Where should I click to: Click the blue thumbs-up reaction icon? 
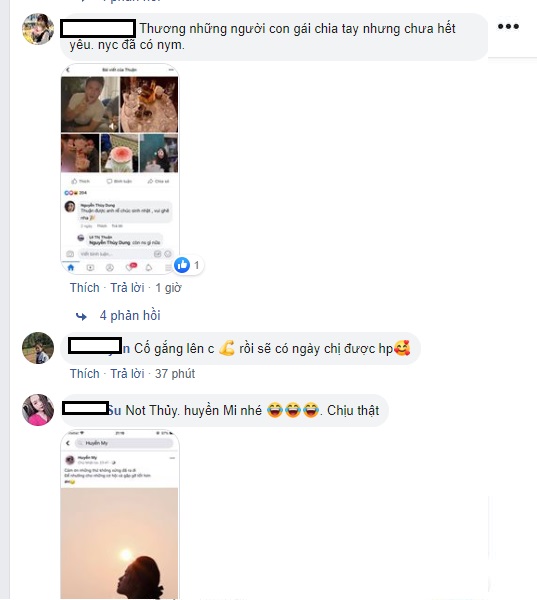[x=182, y=265]
